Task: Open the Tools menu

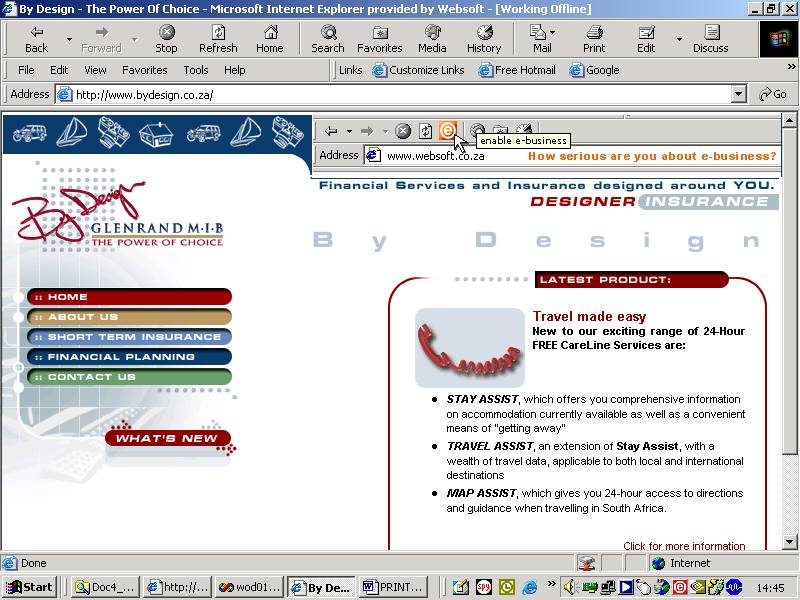Action: coord(196,70)
